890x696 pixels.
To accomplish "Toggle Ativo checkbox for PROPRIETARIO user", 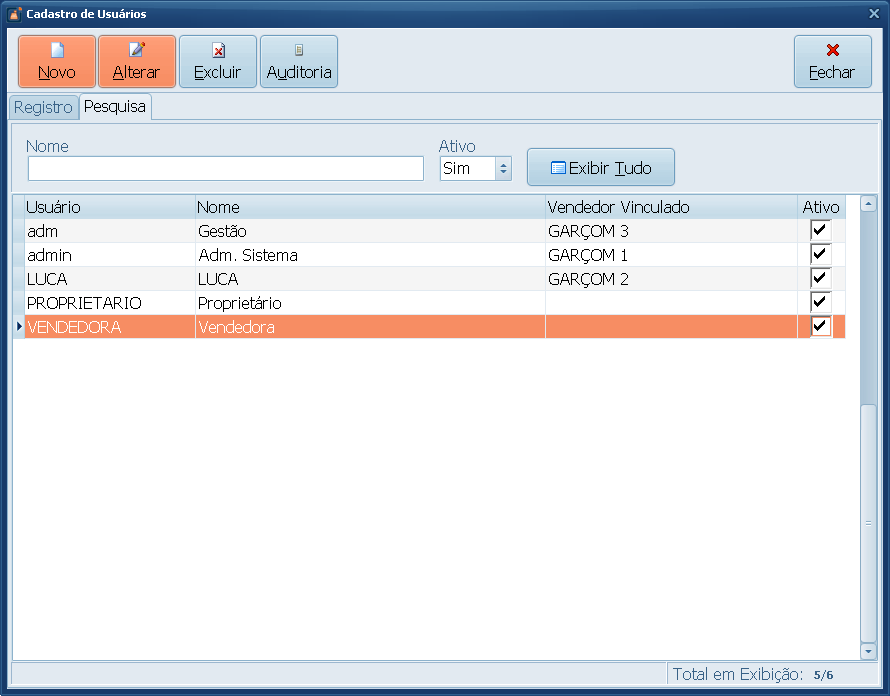I will (820, 303).
